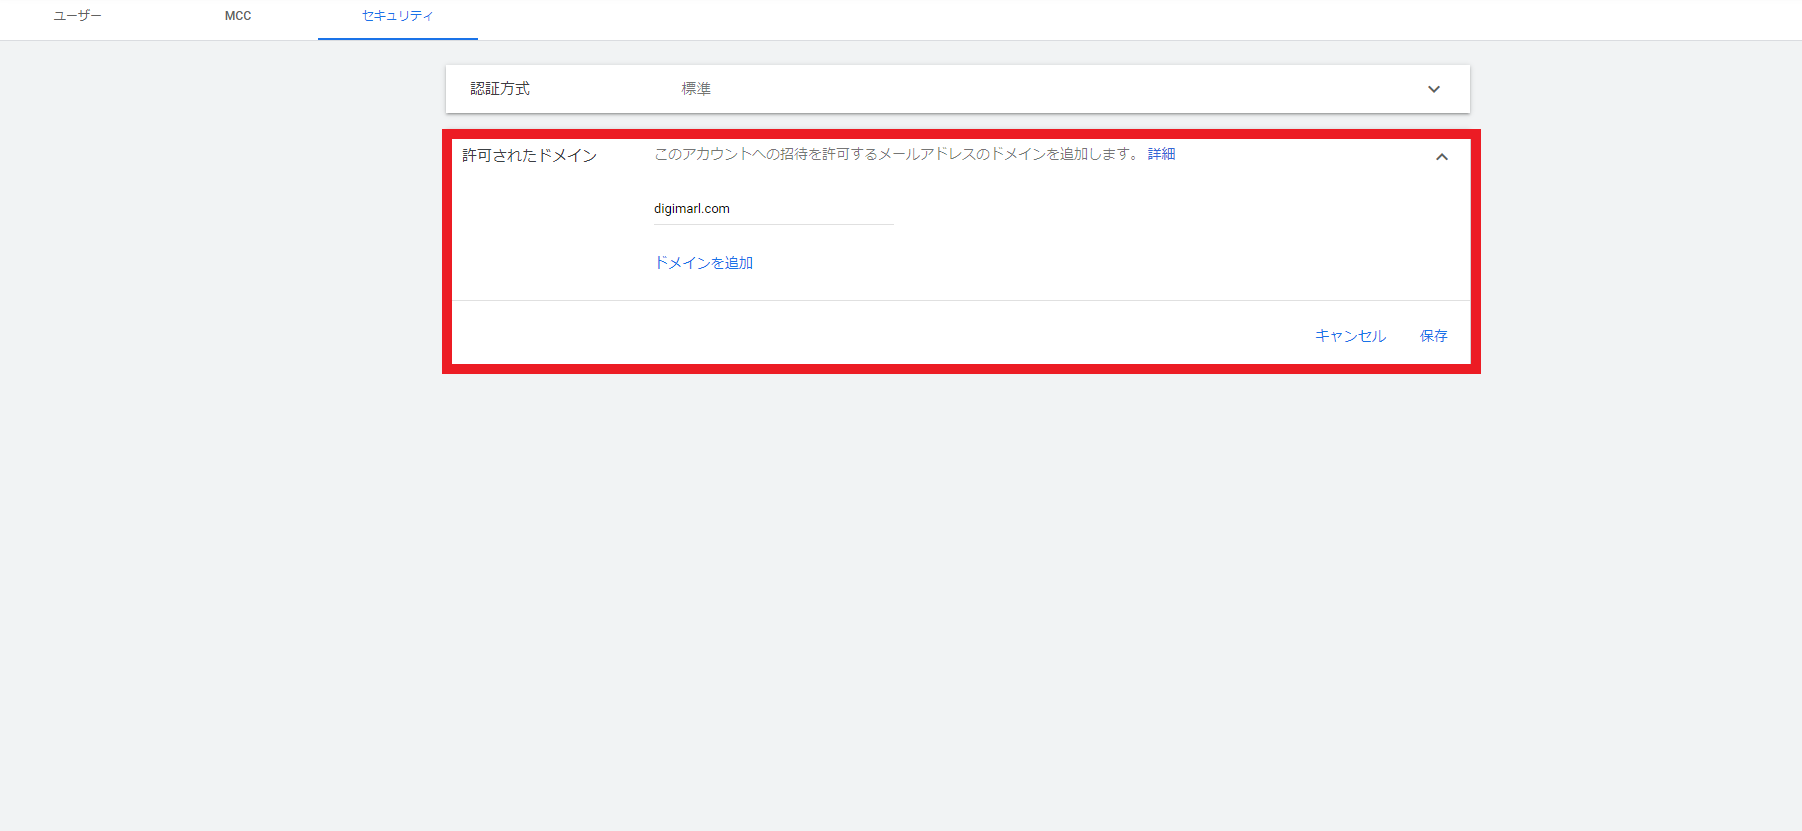Click the このアカウントへの招待を許可する description text
1802x831 pixels.
pos(896,154)
